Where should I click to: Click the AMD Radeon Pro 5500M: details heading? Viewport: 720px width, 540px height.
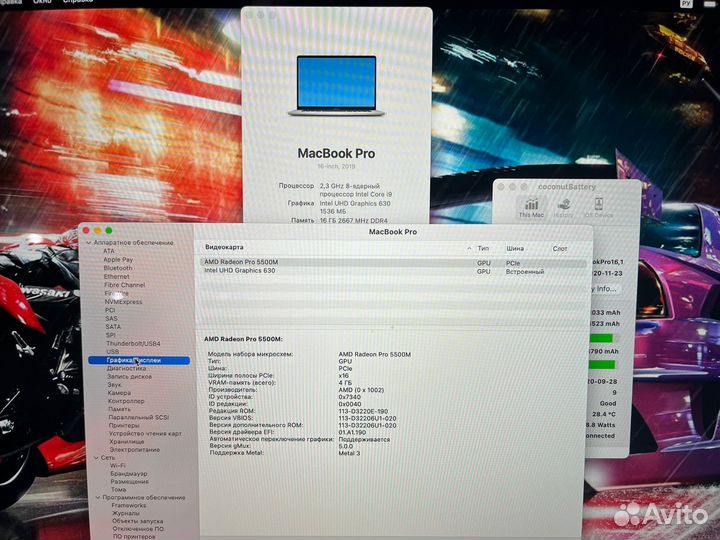pyautogui.click(x=243, y=339)
